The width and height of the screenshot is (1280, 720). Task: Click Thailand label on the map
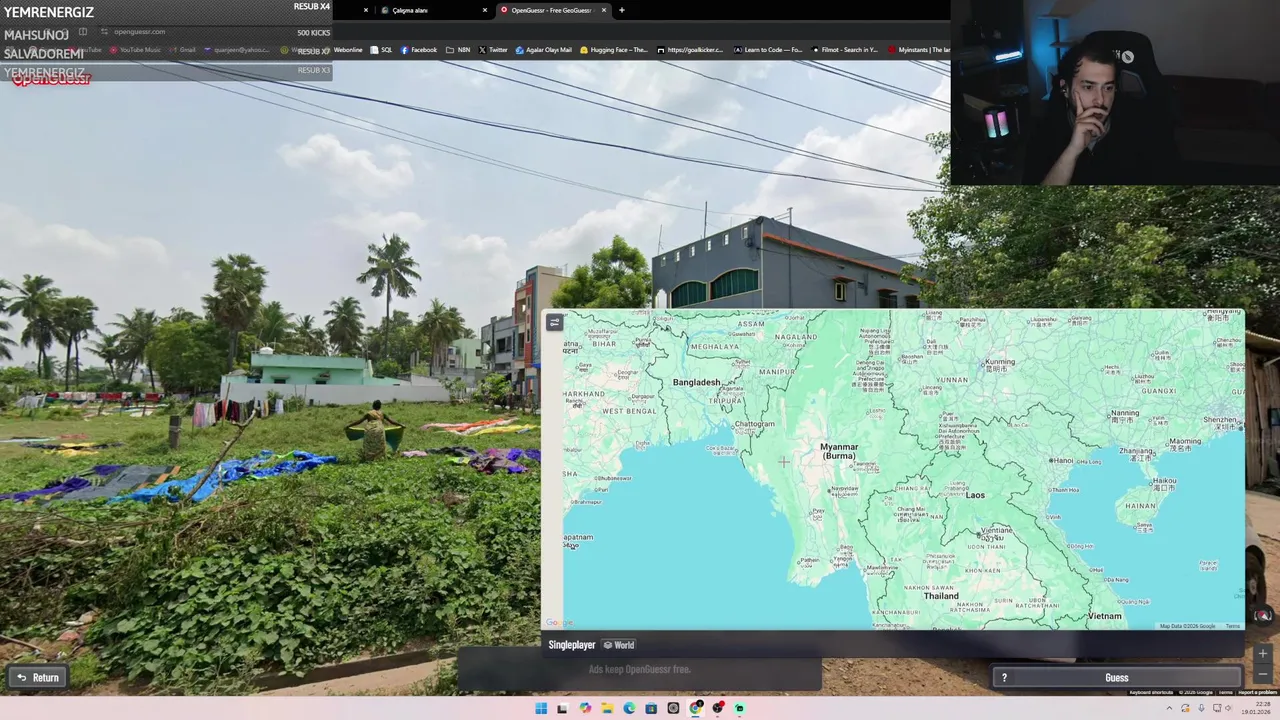(x=940, y=596)
